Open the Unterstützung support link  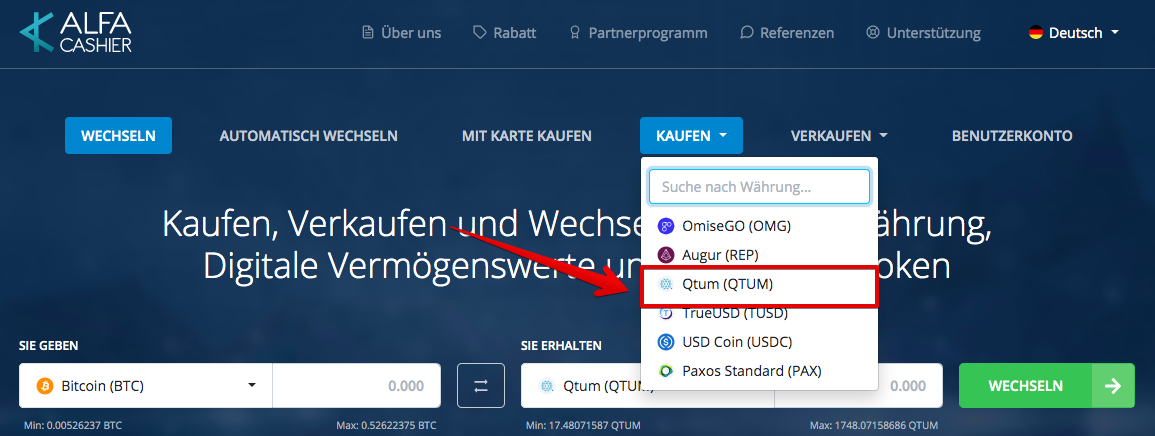(x=924, y=32)
